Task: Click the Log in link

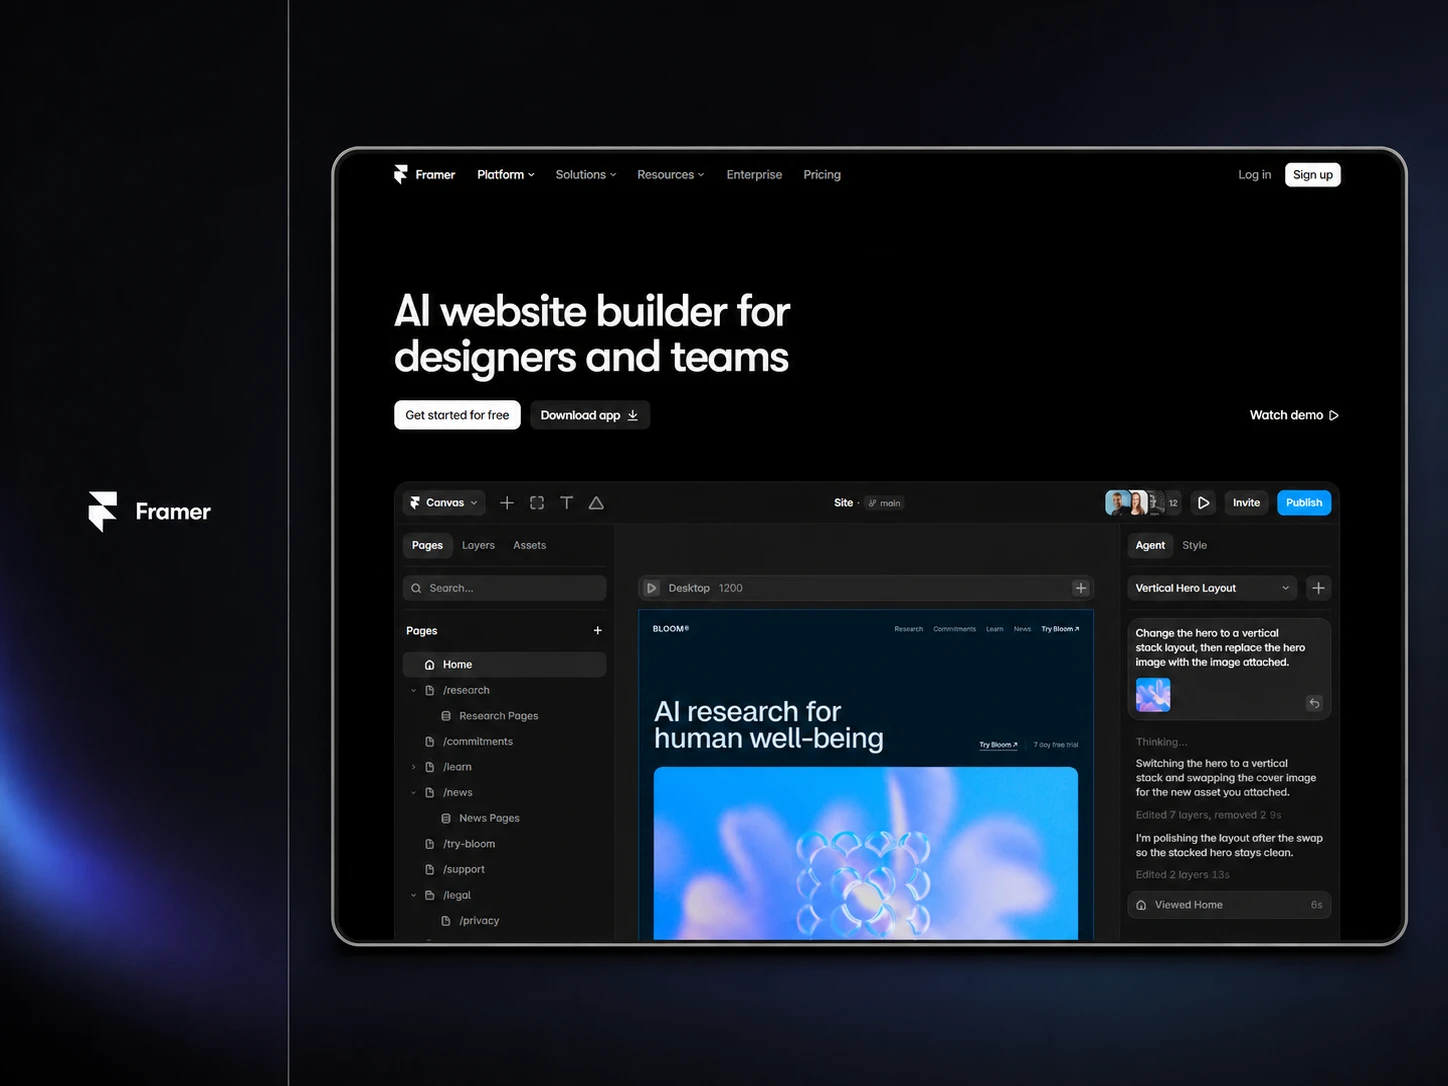Action: coord(1254,175)
